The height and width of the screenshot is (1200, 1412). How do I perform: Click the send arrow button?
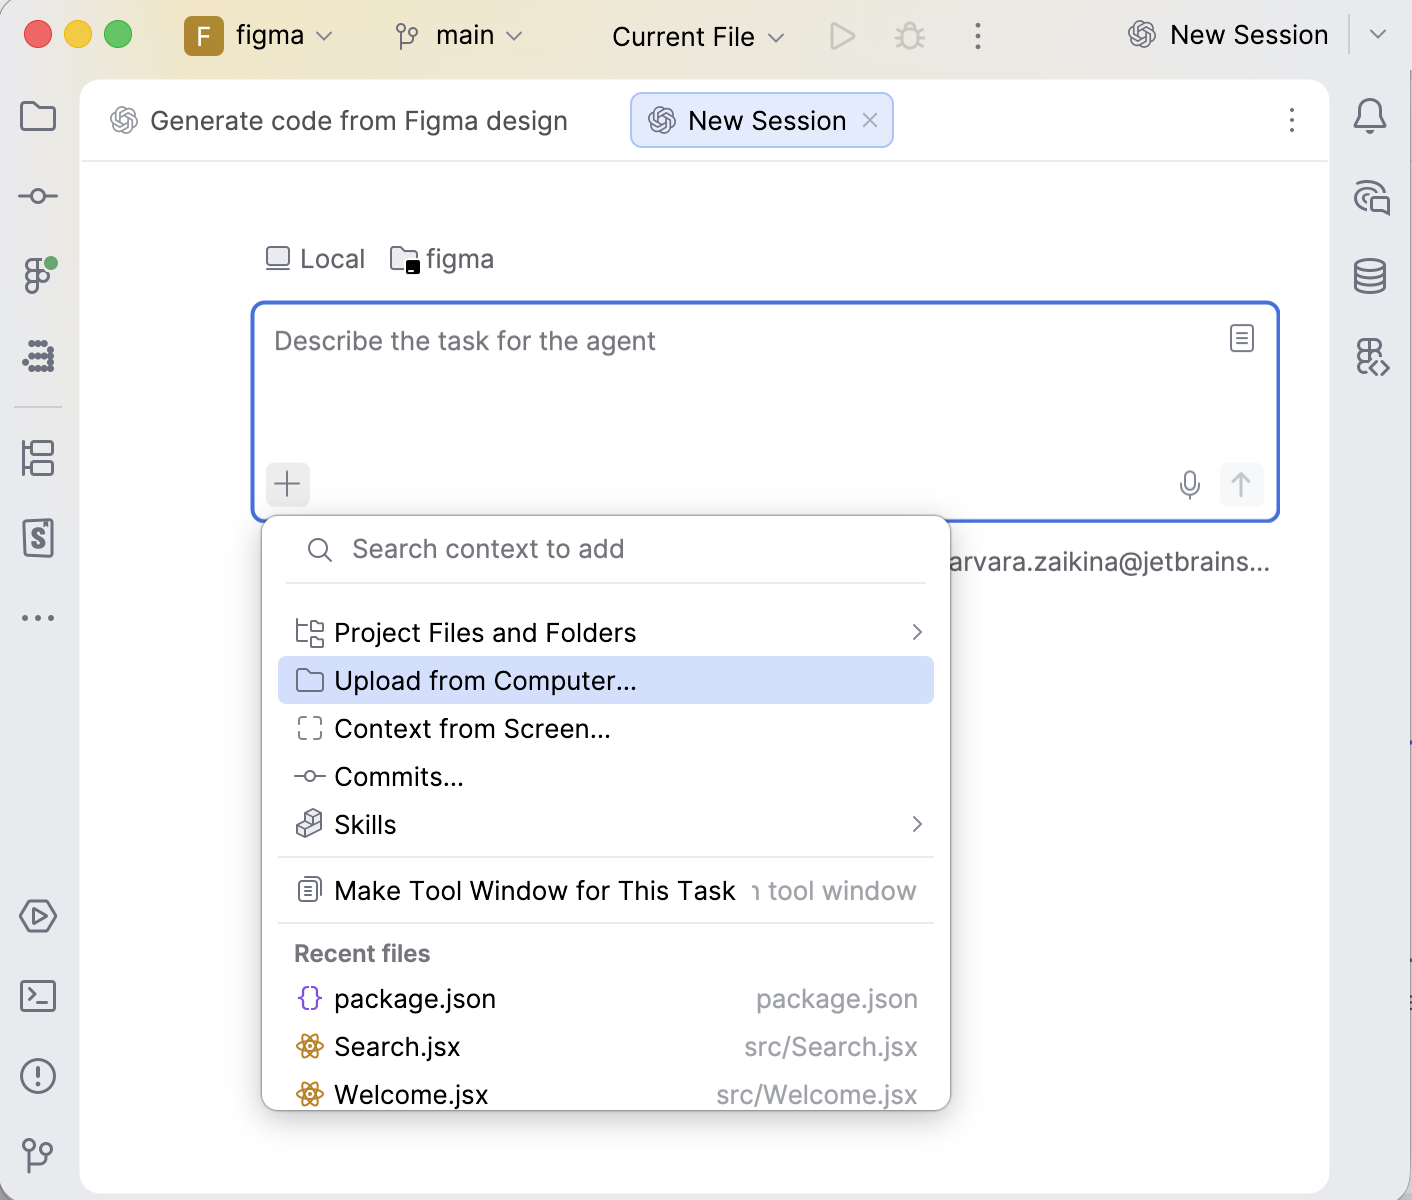coord(1241,484)
